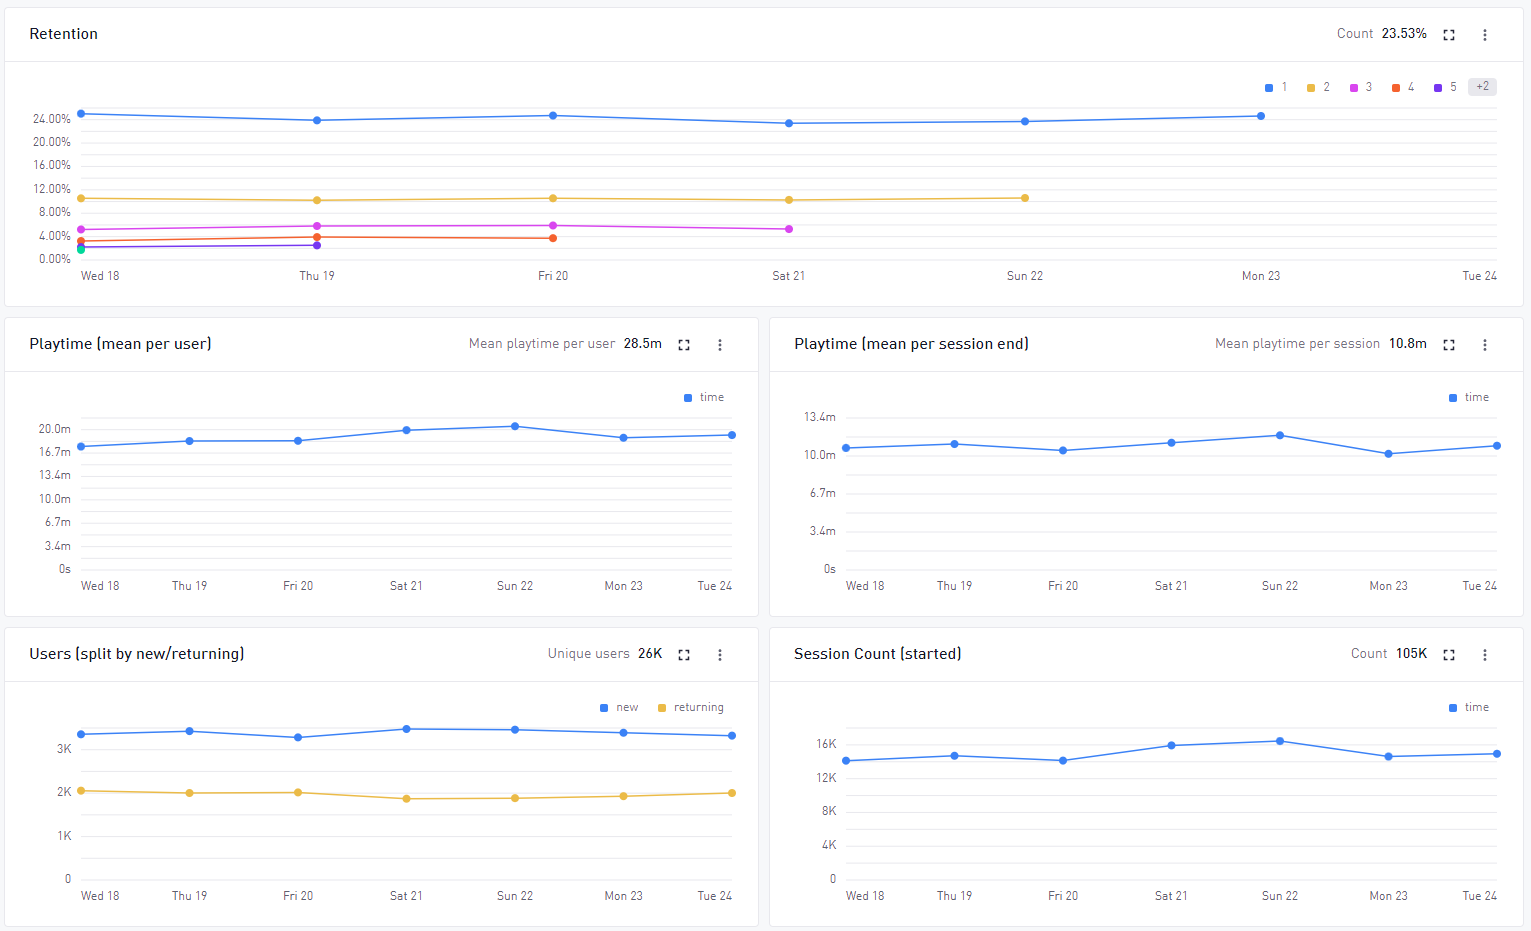This screenshot has width=1531, height=931.
Task: Expand the Retention chart to fullscreen
Action: click(x=1449, y=35)
